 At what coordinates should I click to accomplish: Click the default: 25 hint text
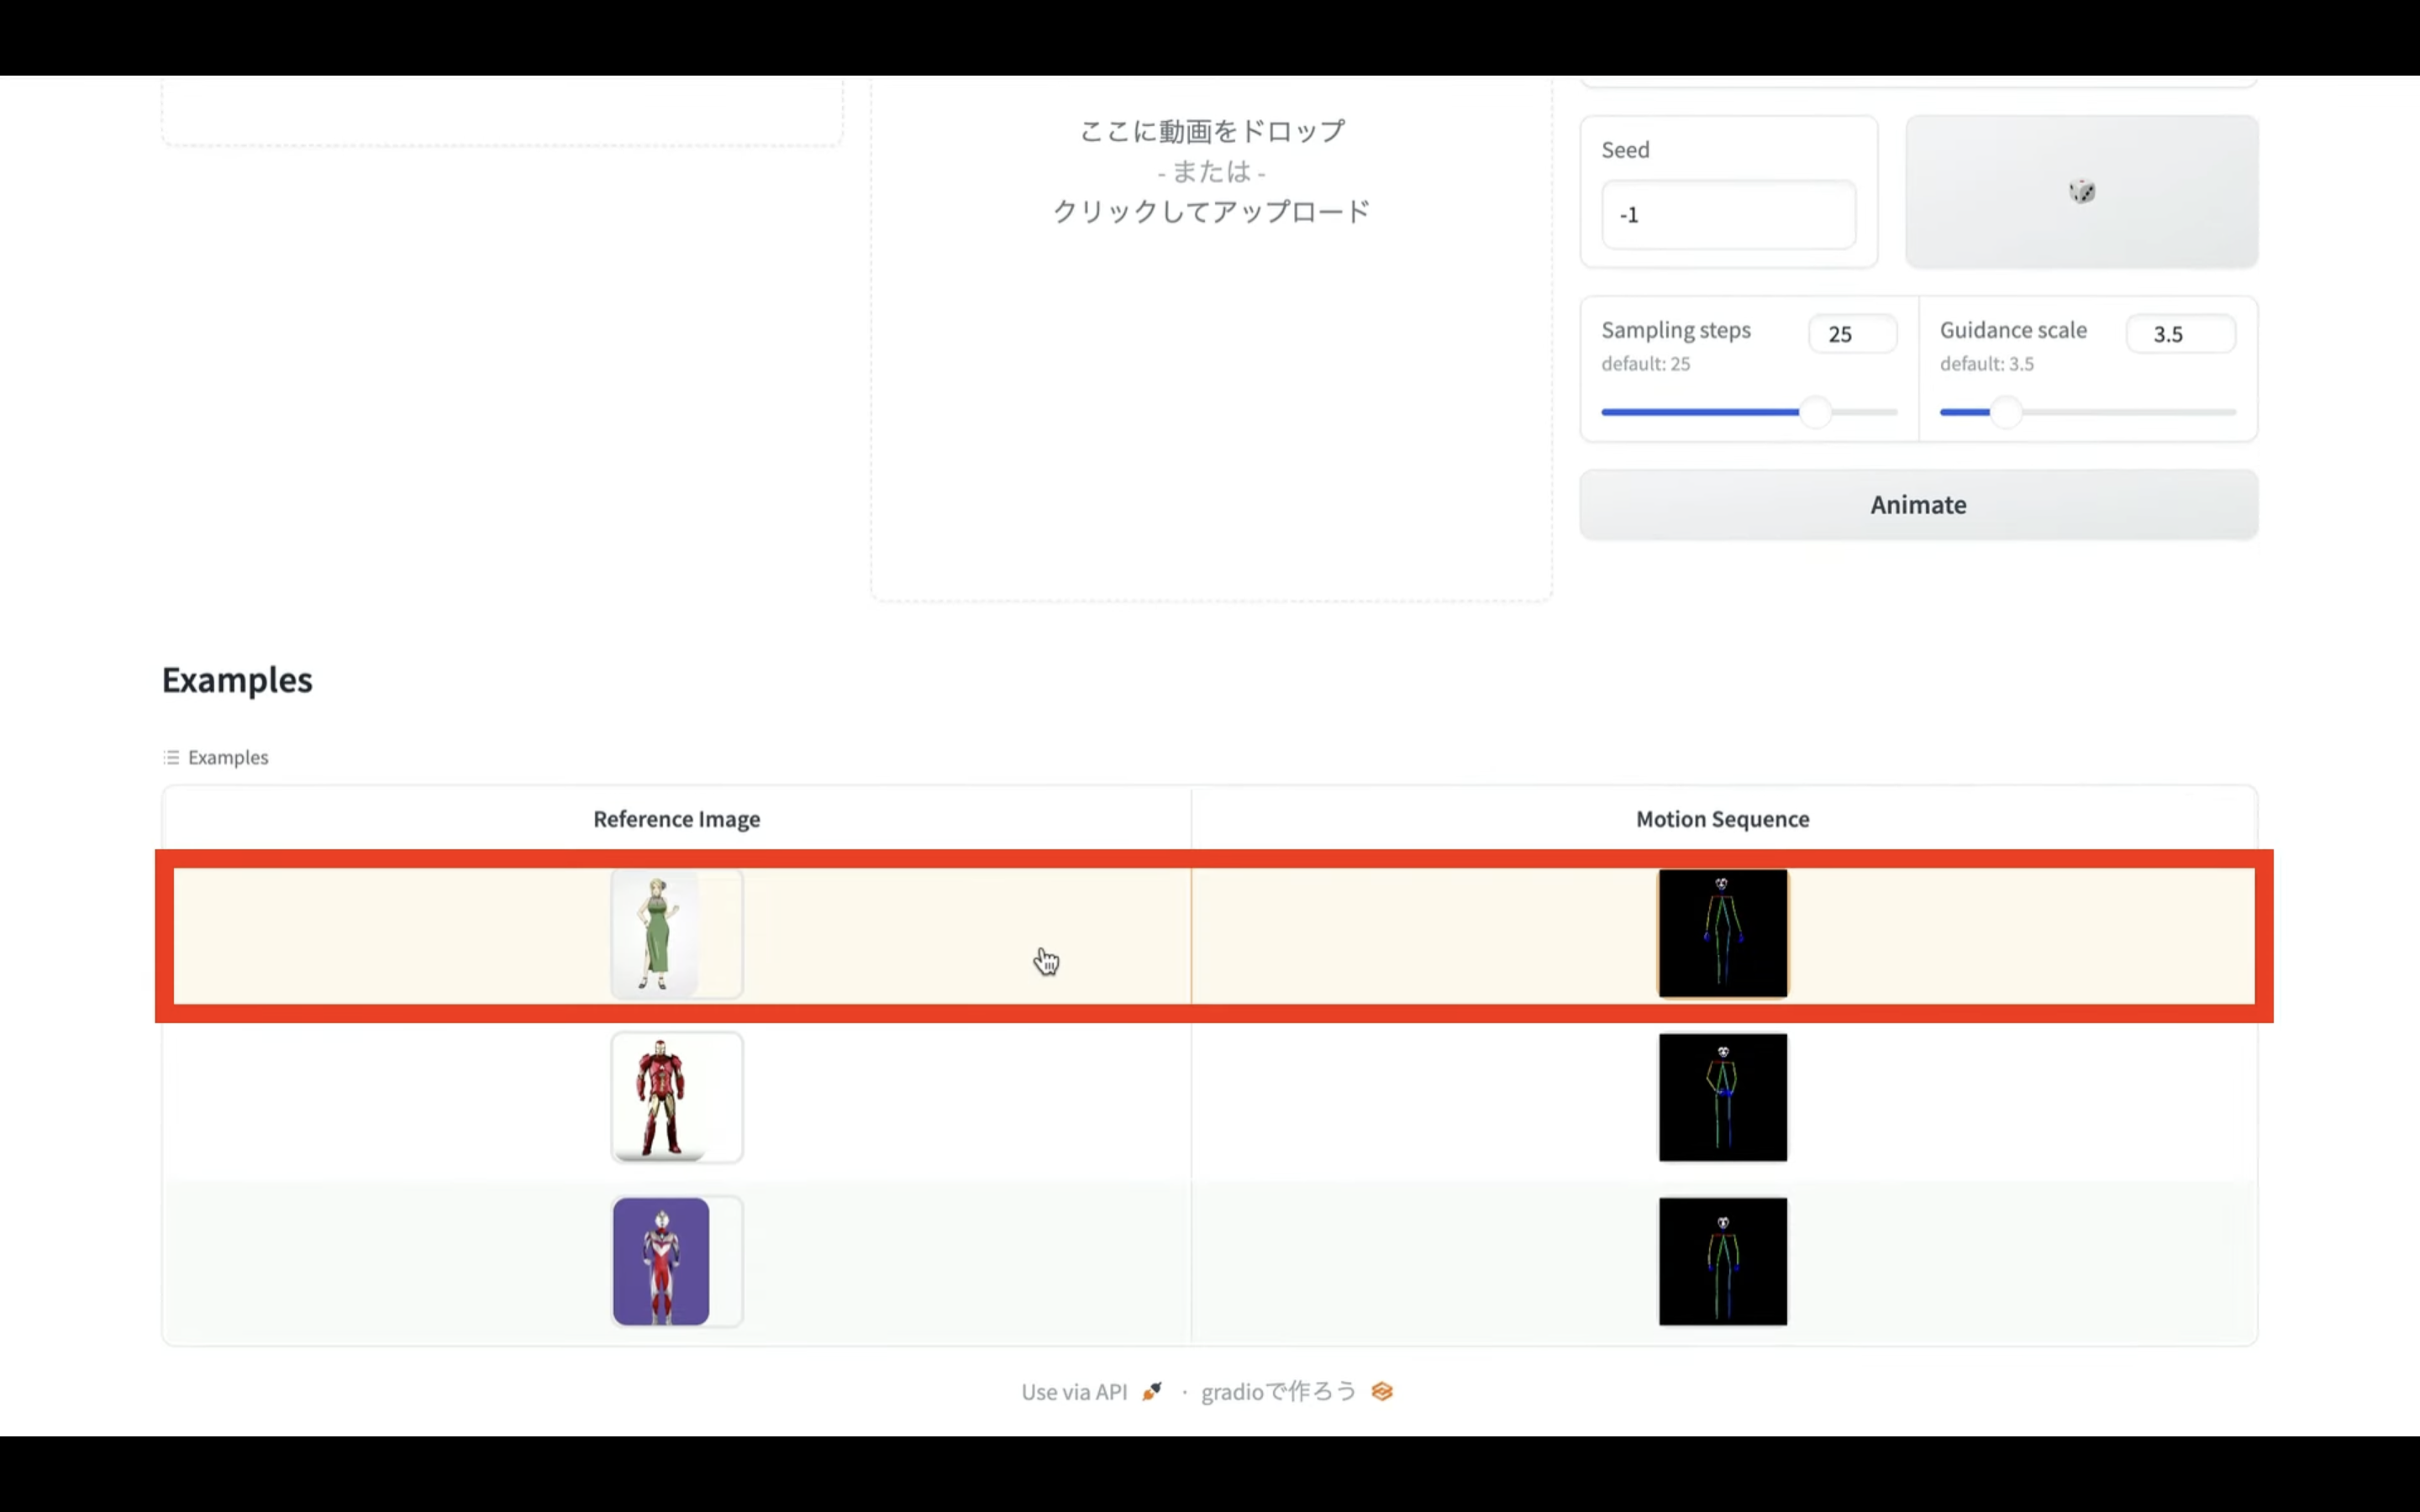pos(1646,364)
